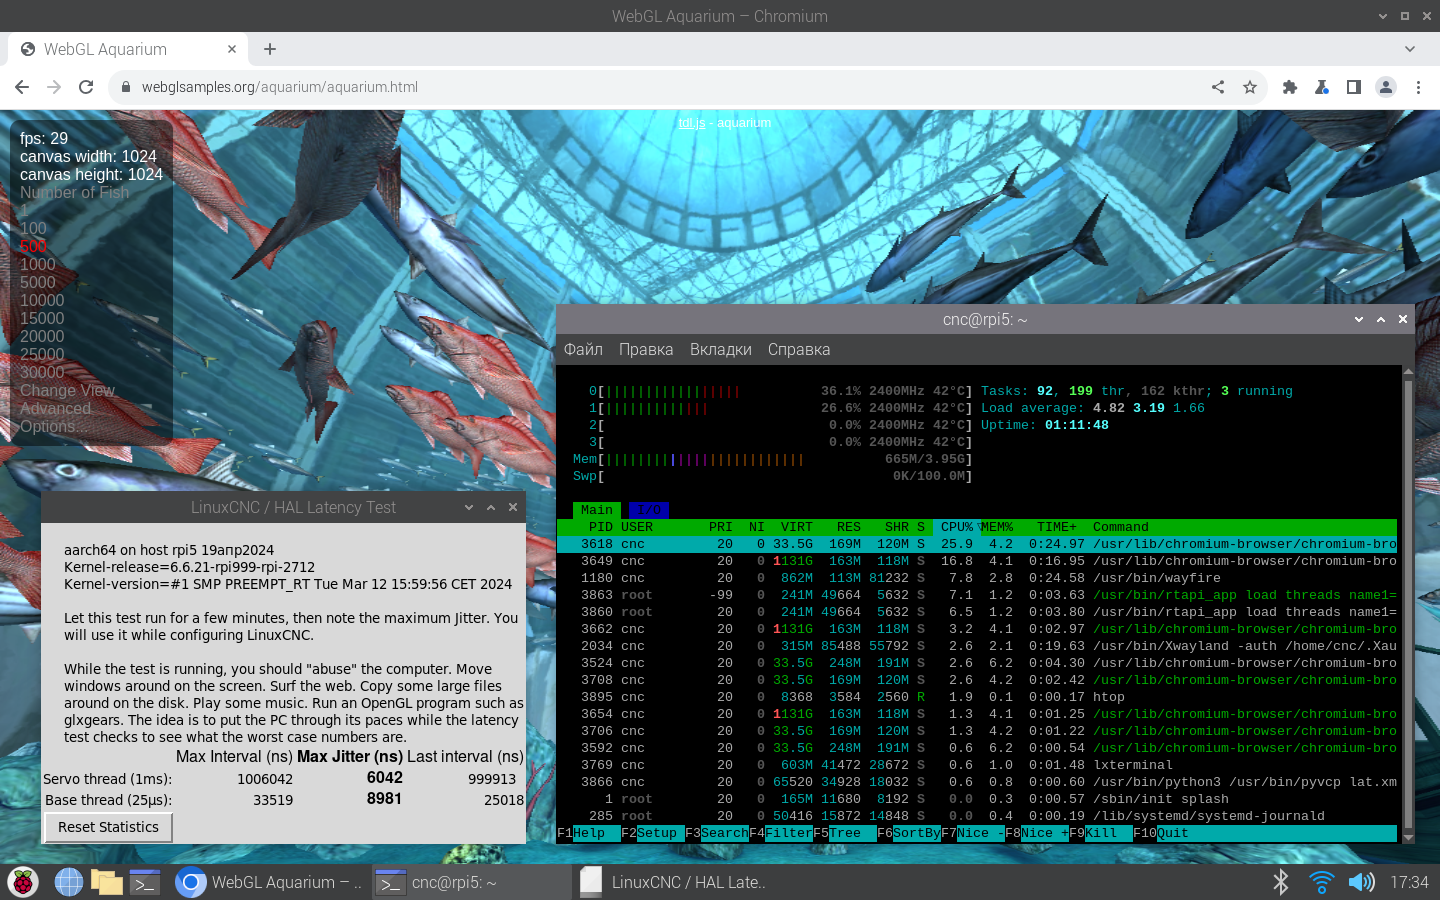Set number of fish to 25000
The width and height of the screenshot is (1440, 900).
click(x=42, y=354)
